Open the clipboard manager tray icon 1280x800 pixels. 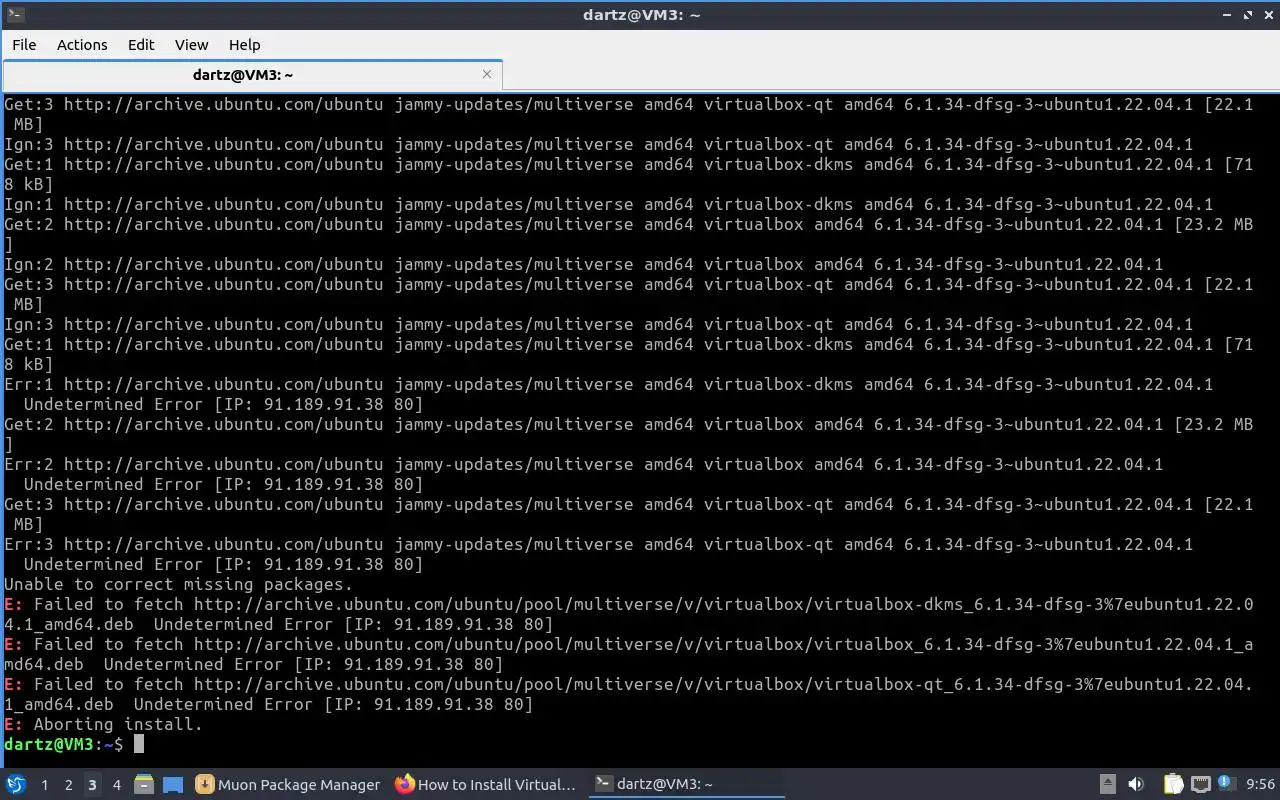click(1173, 785)
